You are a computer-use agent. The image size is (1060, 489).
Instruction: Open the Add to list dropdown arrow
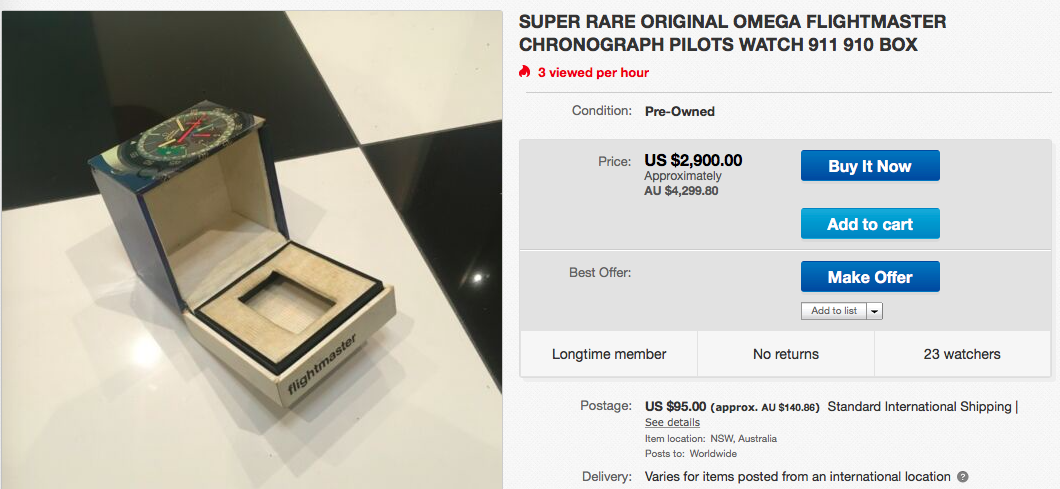[x=874, y=311]
